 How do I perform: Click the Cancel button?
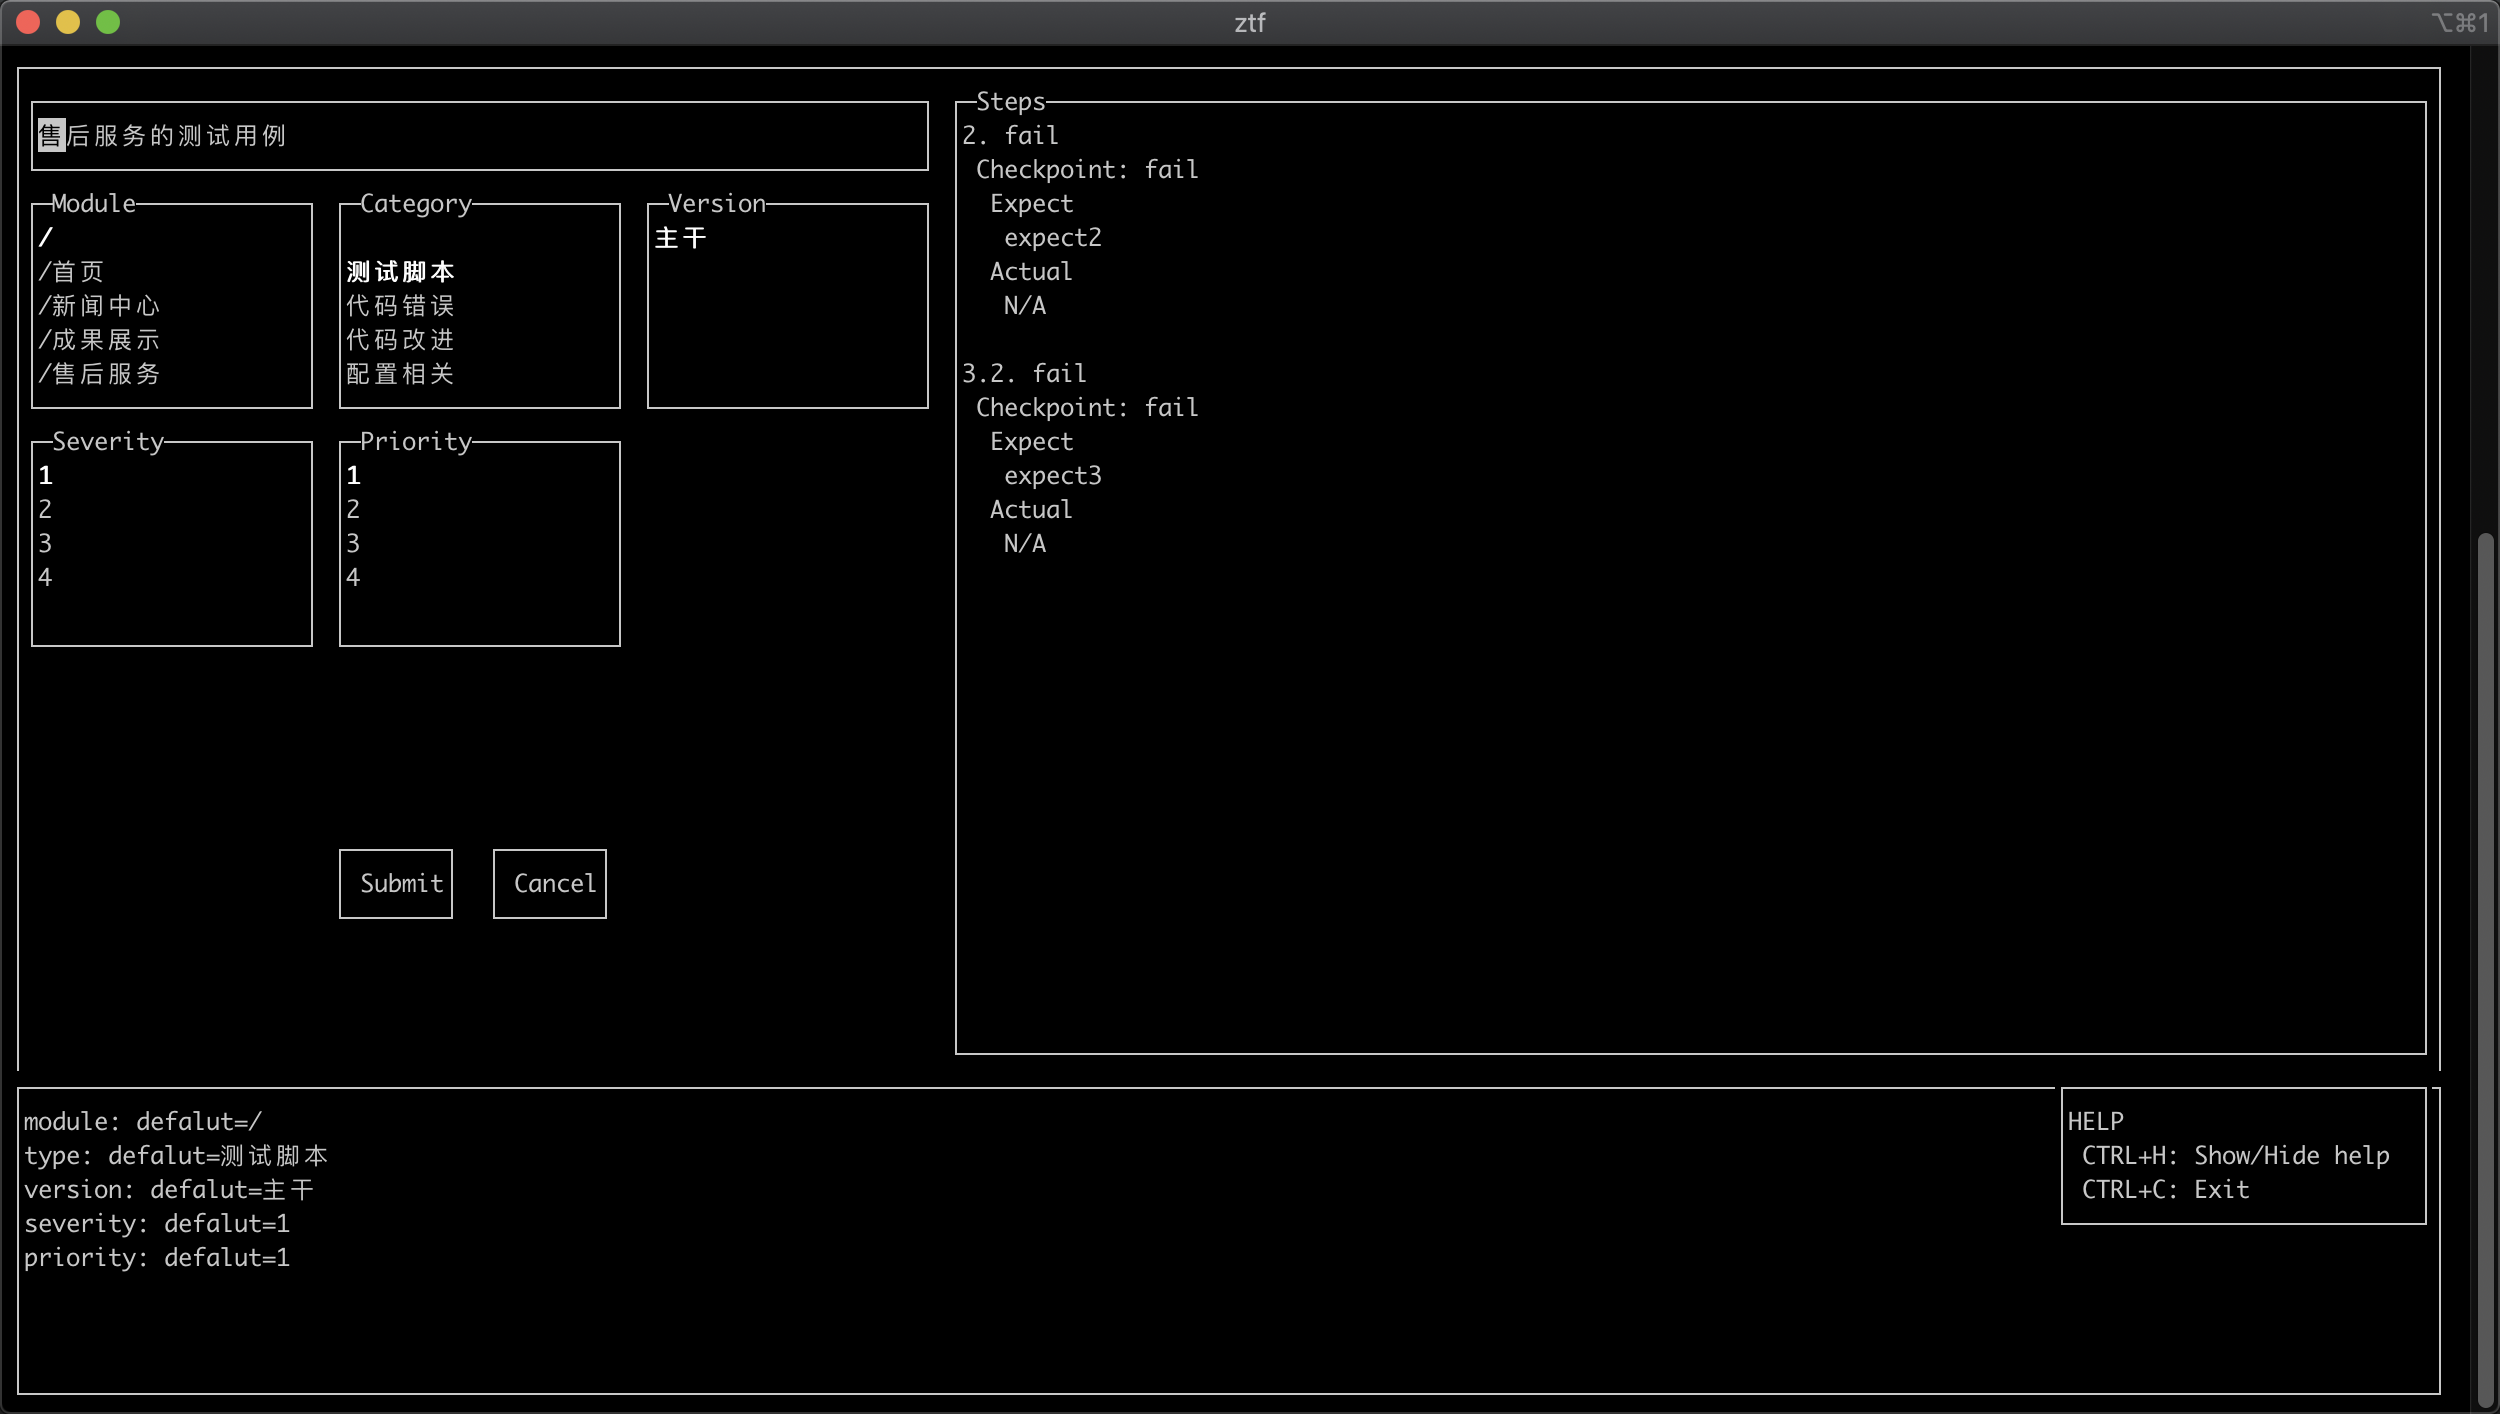(x=550, y=884)
